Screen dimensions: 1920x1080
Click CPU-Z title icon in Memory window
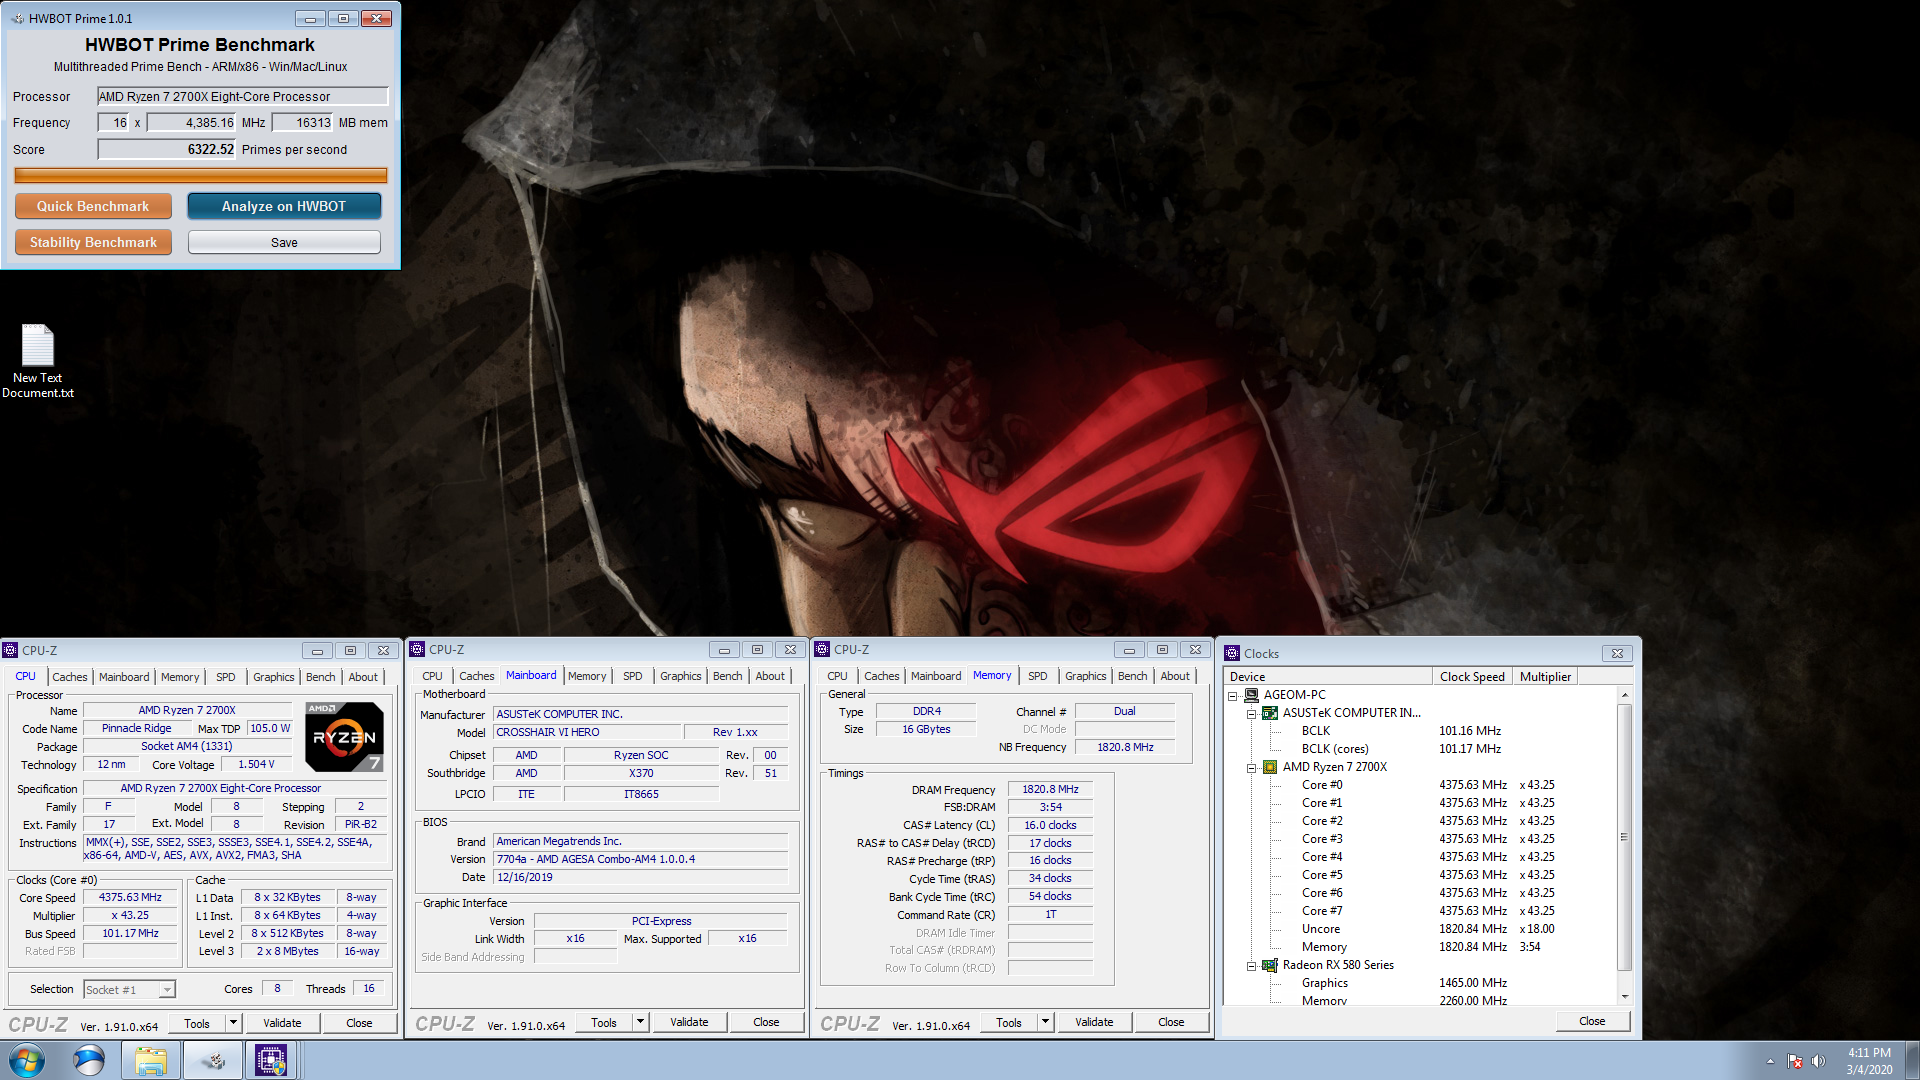tap(822, 649)
